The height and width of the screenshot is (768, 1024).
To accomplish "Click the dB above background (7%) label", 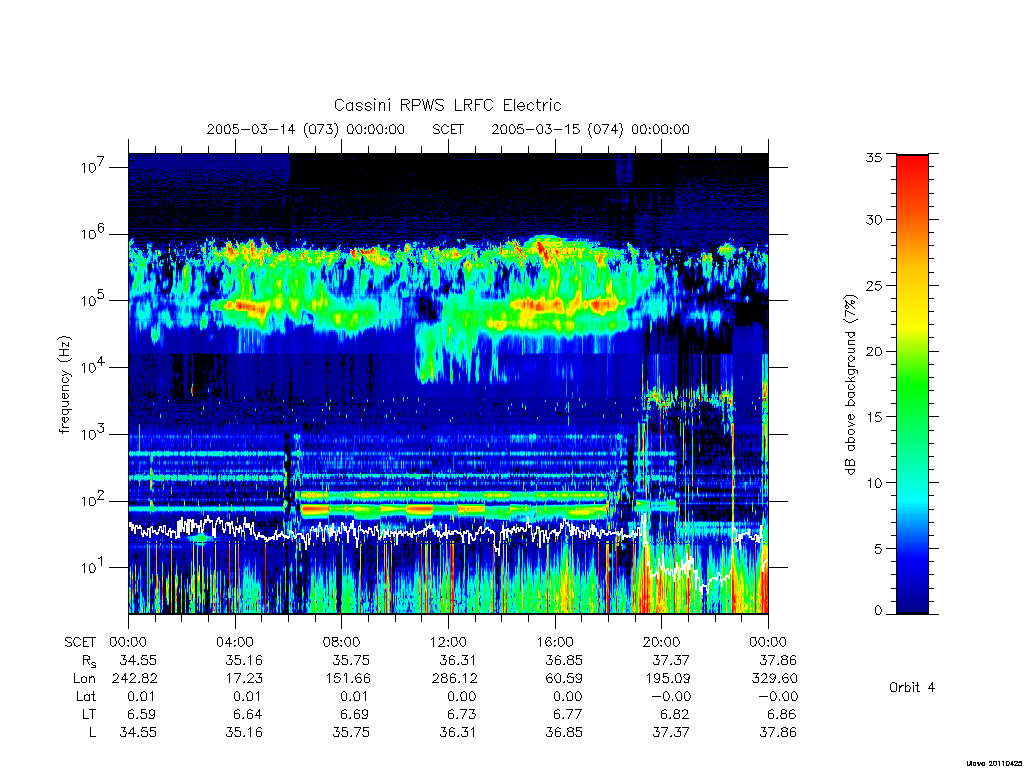I will [x=850, y=384].
